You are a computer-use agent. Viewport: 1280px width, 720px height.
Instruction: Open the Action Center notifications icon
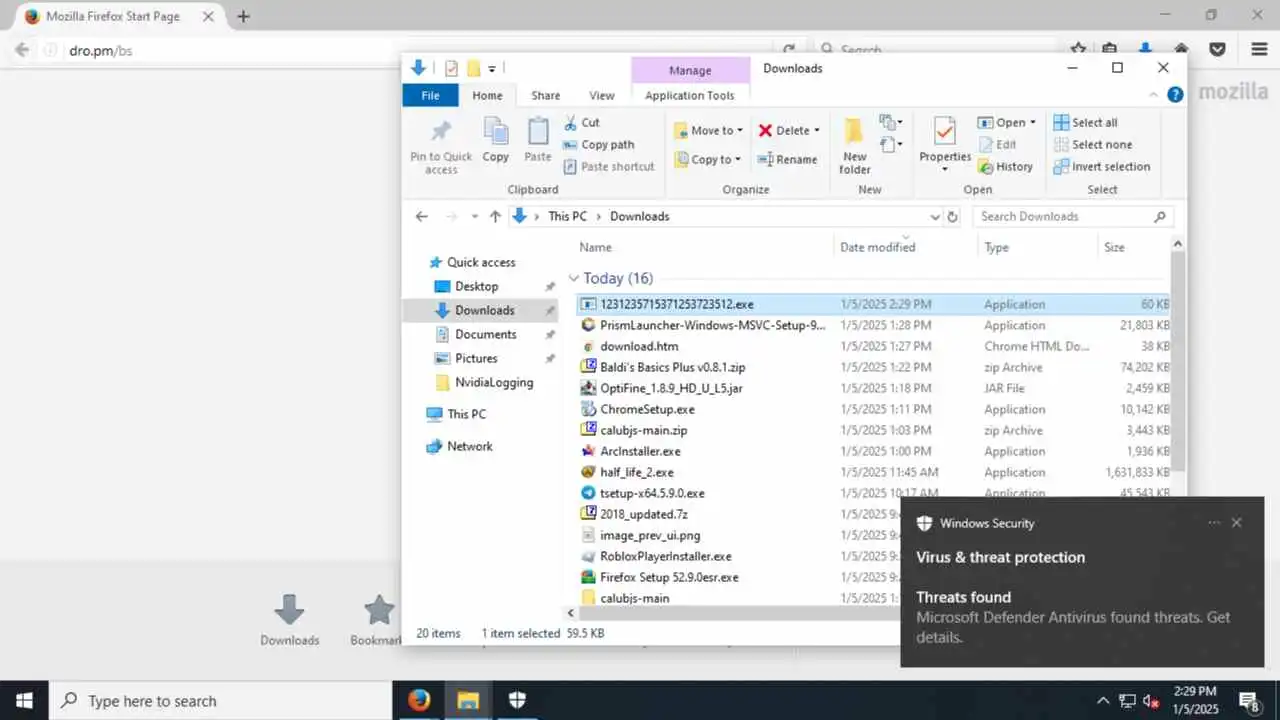tap(1249, 700)
